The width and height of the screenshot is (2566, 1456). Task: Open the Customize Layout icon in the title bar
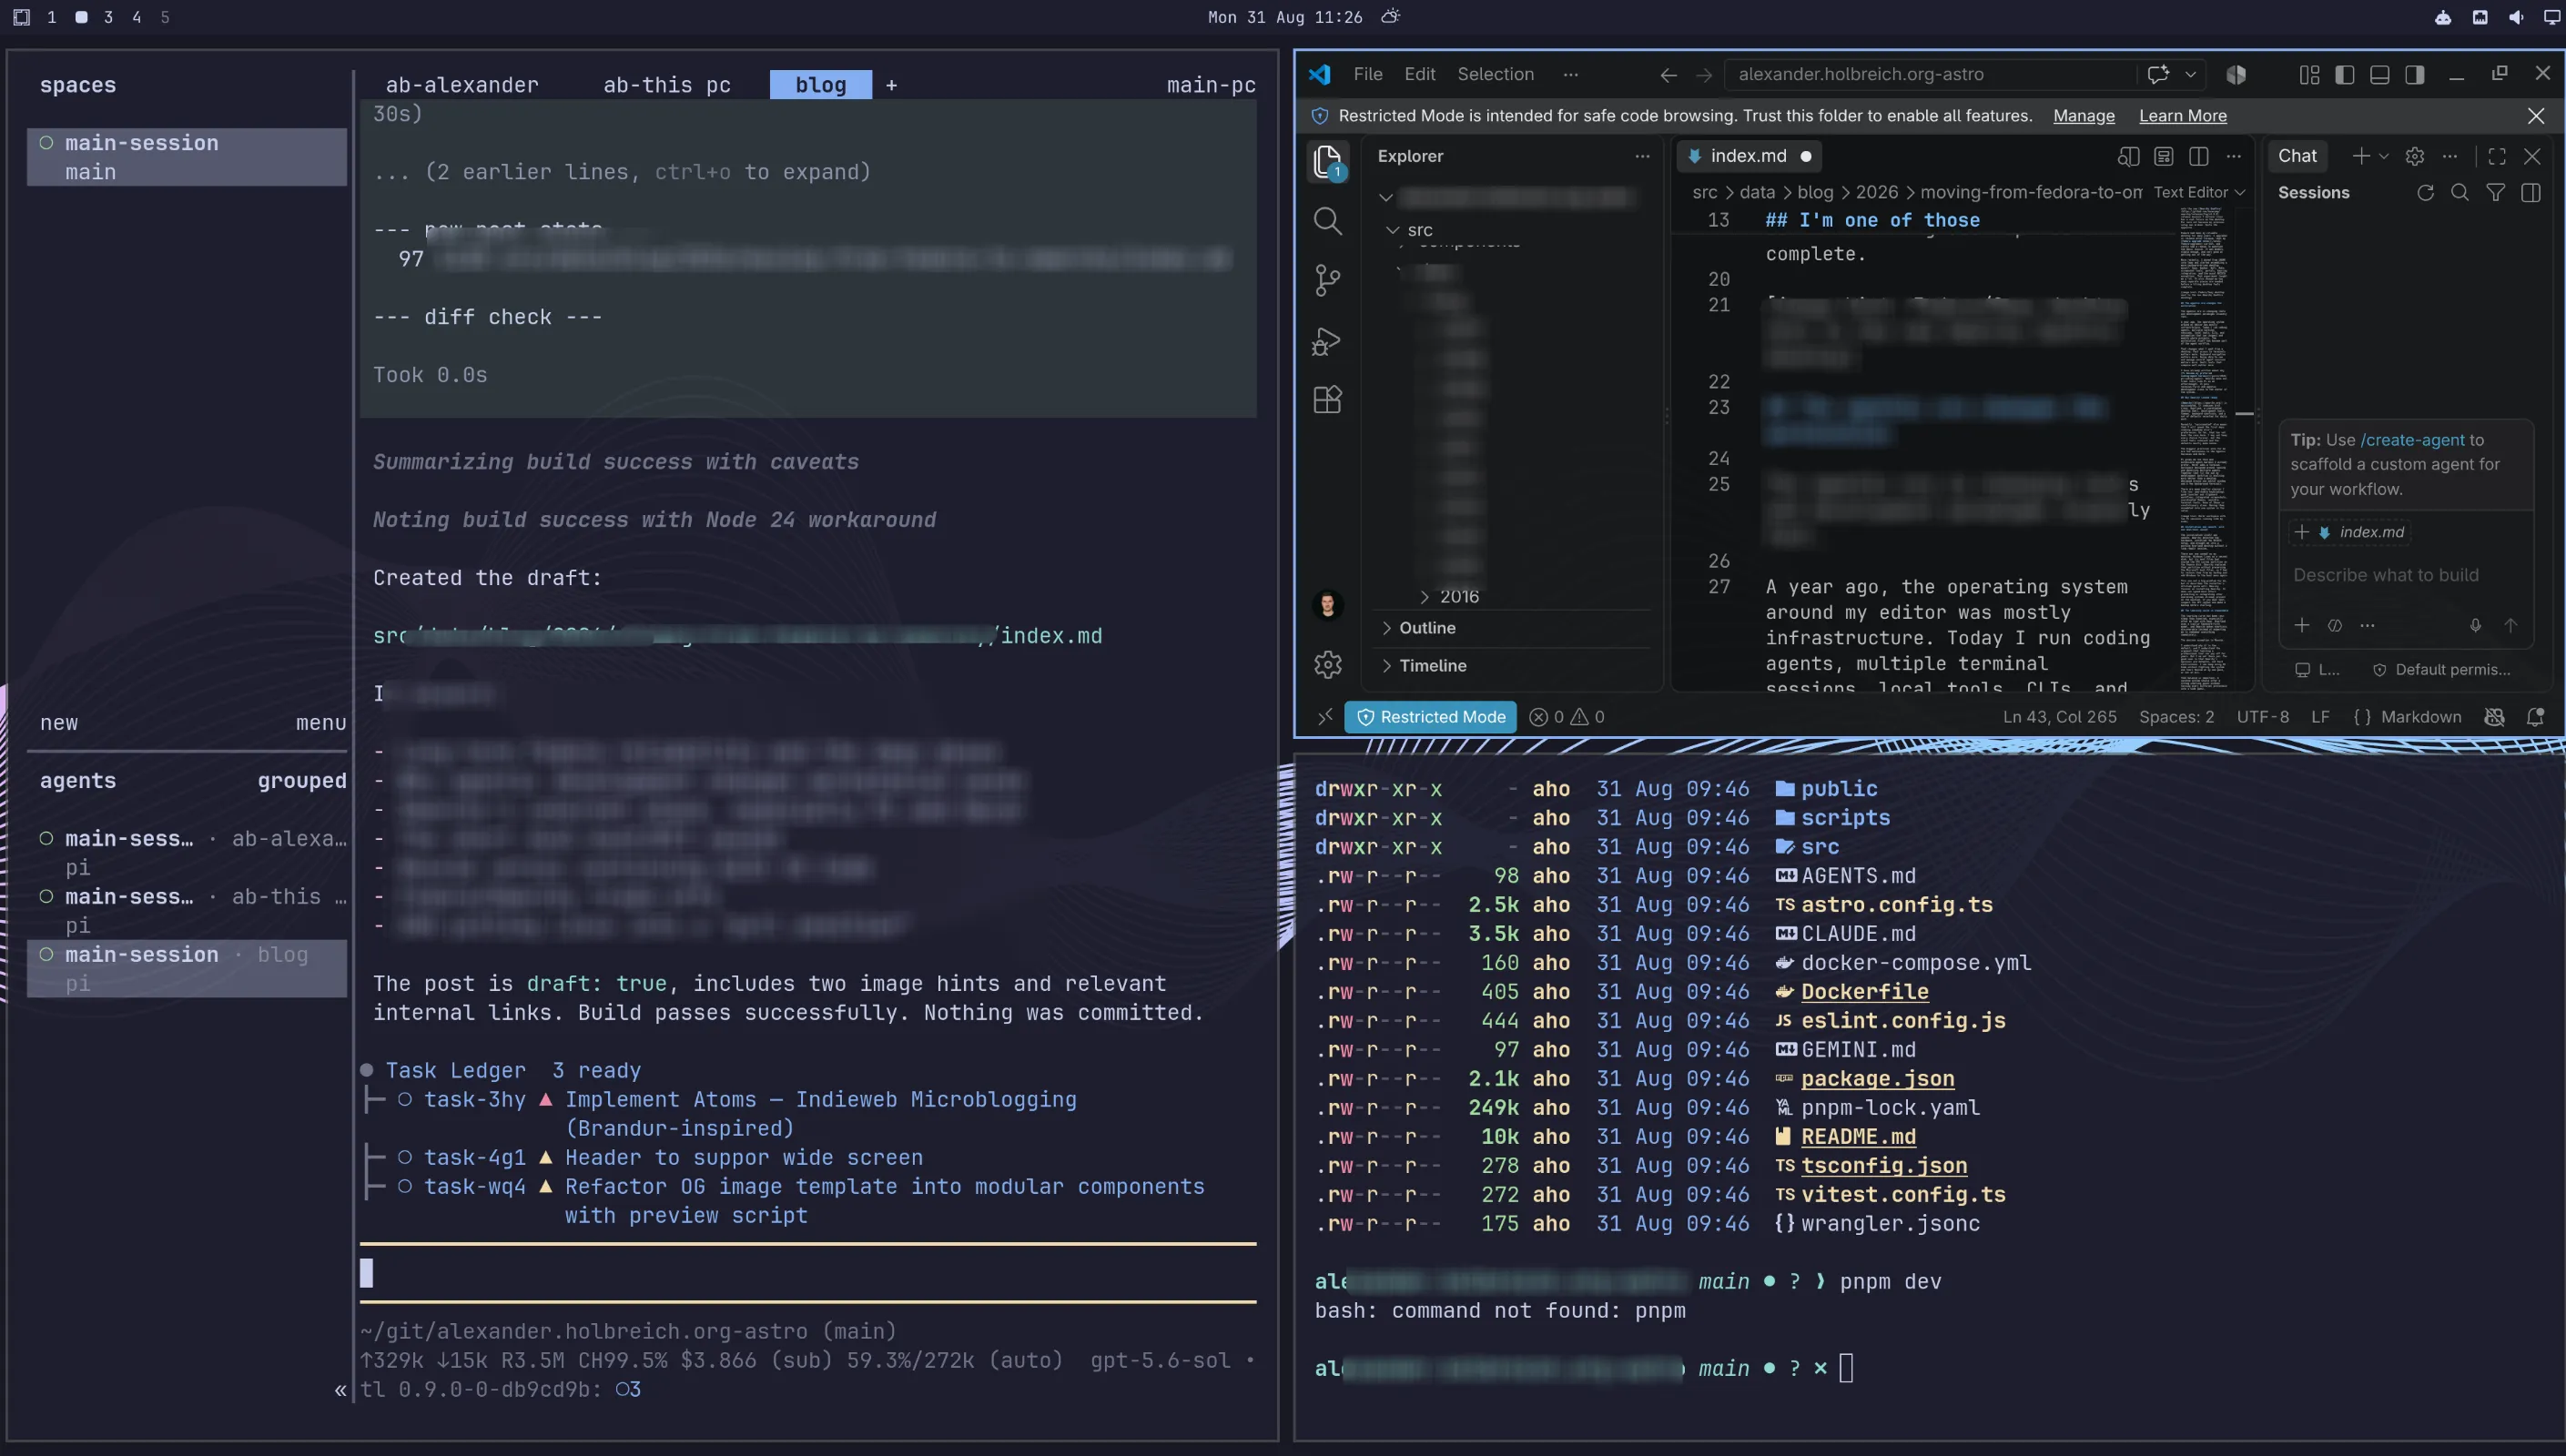click(2309, 75)
